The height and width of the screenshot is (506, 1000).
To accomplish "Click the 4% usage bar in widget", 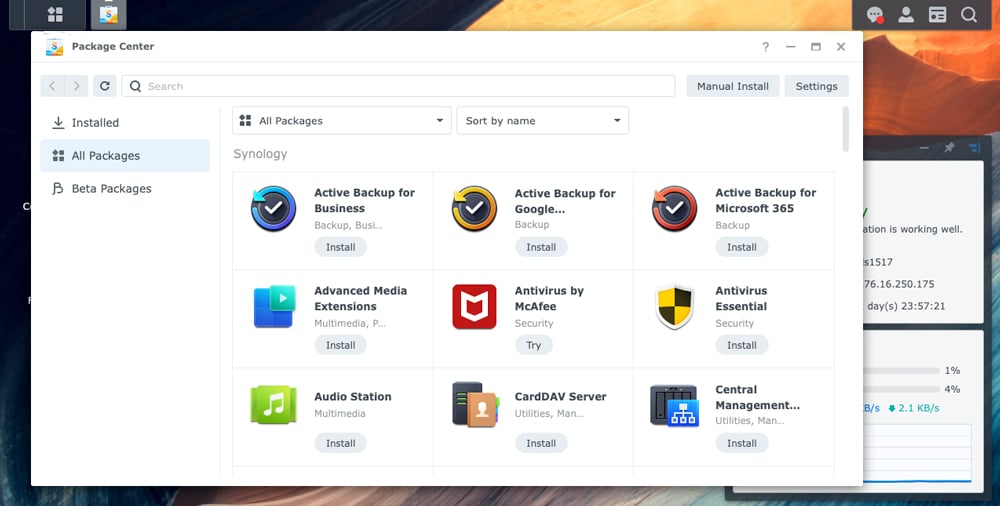I will click(901, 389).
